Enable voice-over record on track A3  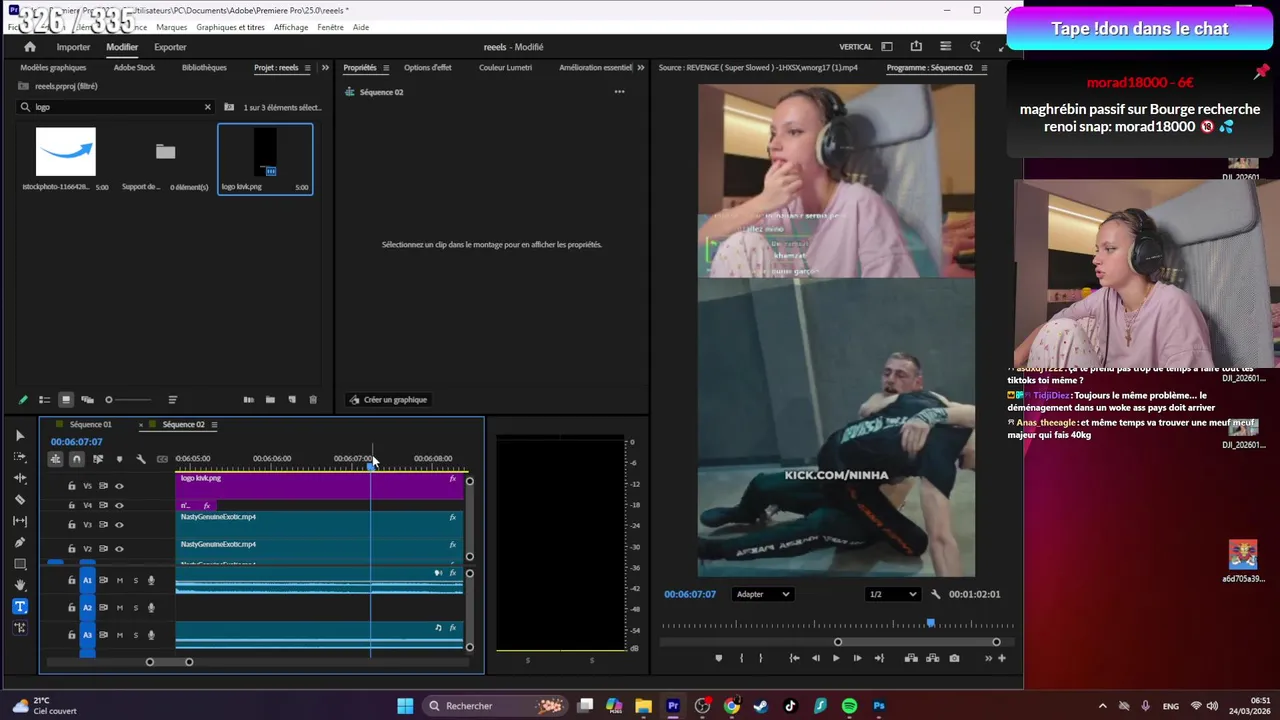click(x=151, y=635)
